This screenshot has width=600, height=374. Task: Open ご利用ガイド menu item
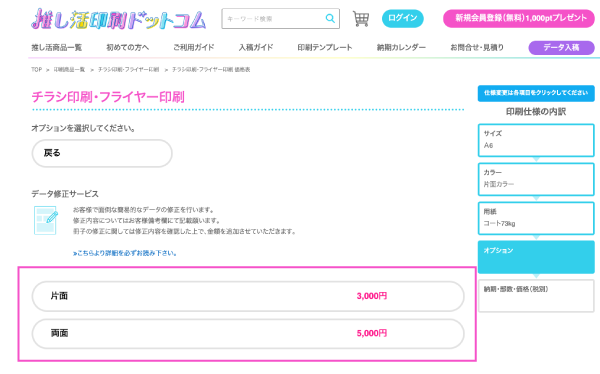coord(194,47)
